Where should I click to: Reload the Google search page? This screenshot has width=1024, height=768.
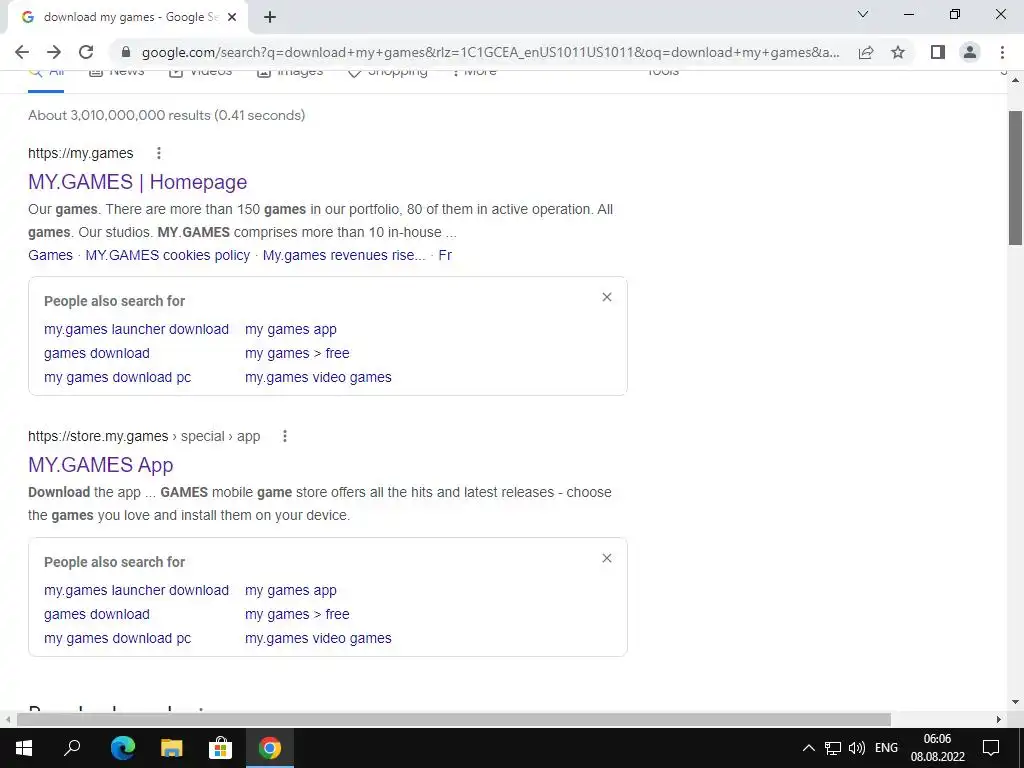pyautogui.click(x=86, y=52)
